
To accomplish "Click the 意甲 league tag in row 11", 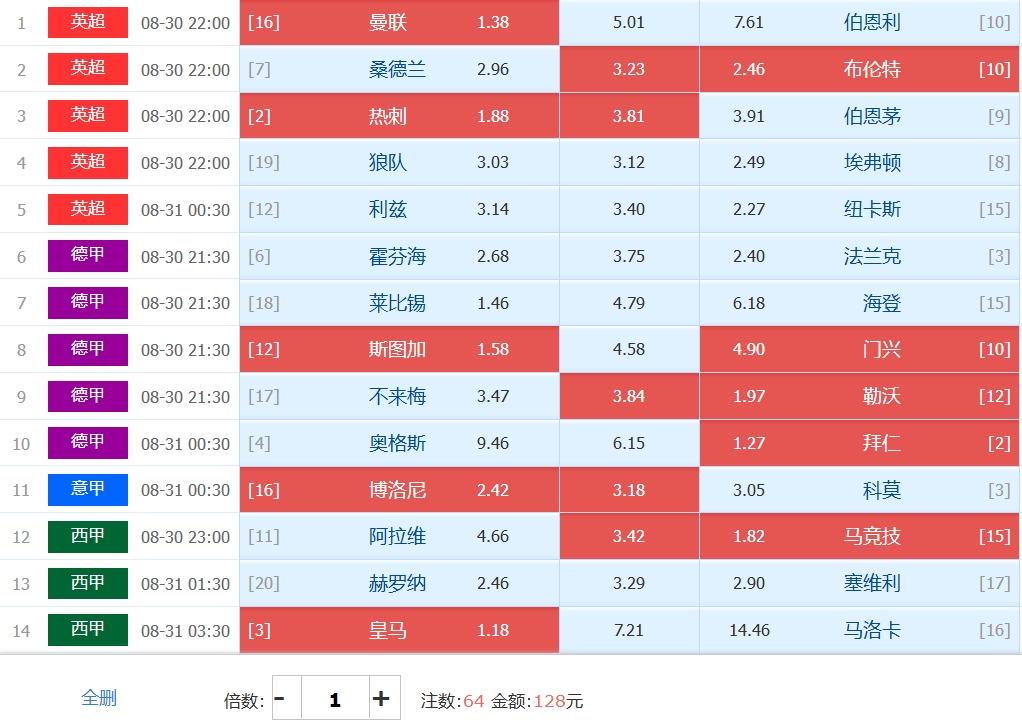I will point(88,490).
